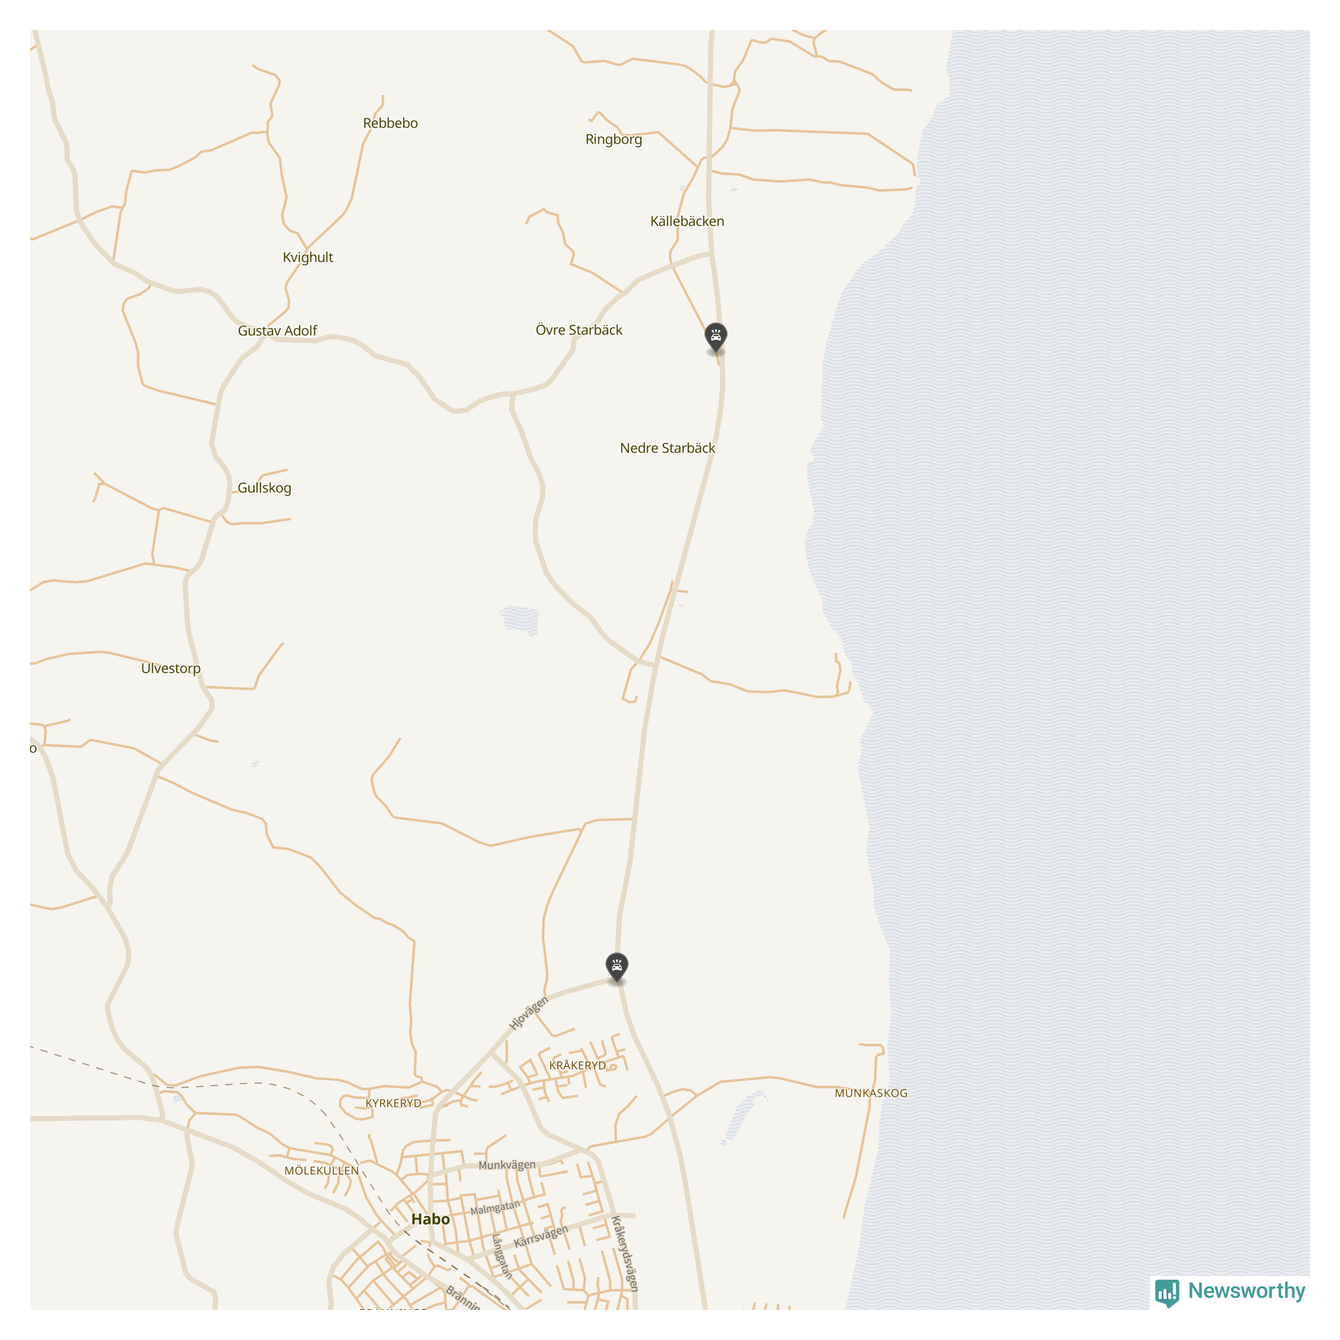This screenshot has width=1340, height=1340.
Task: Select the Munkvägen street label
Action: coord(507,1165)
